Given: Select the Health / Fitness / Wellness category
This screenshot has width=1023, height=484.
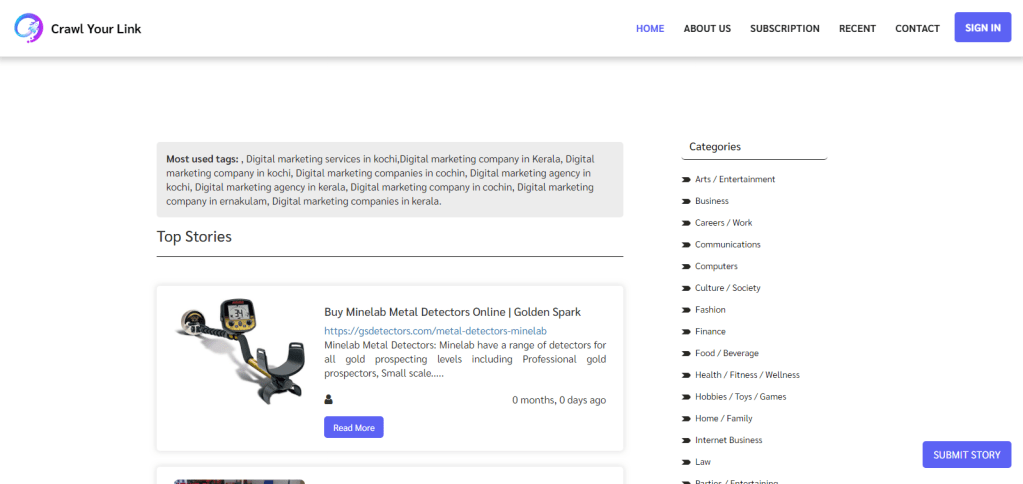Looking at the screenshot, I should coord(747,375).
